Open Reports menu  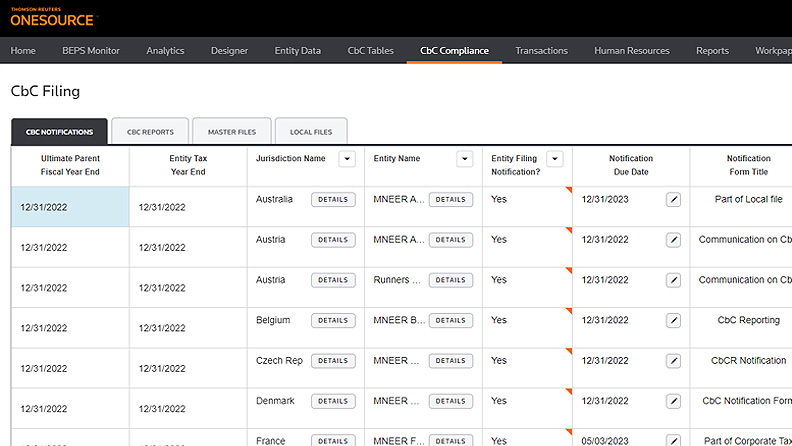pyautogui.click(x=712, y=51)
